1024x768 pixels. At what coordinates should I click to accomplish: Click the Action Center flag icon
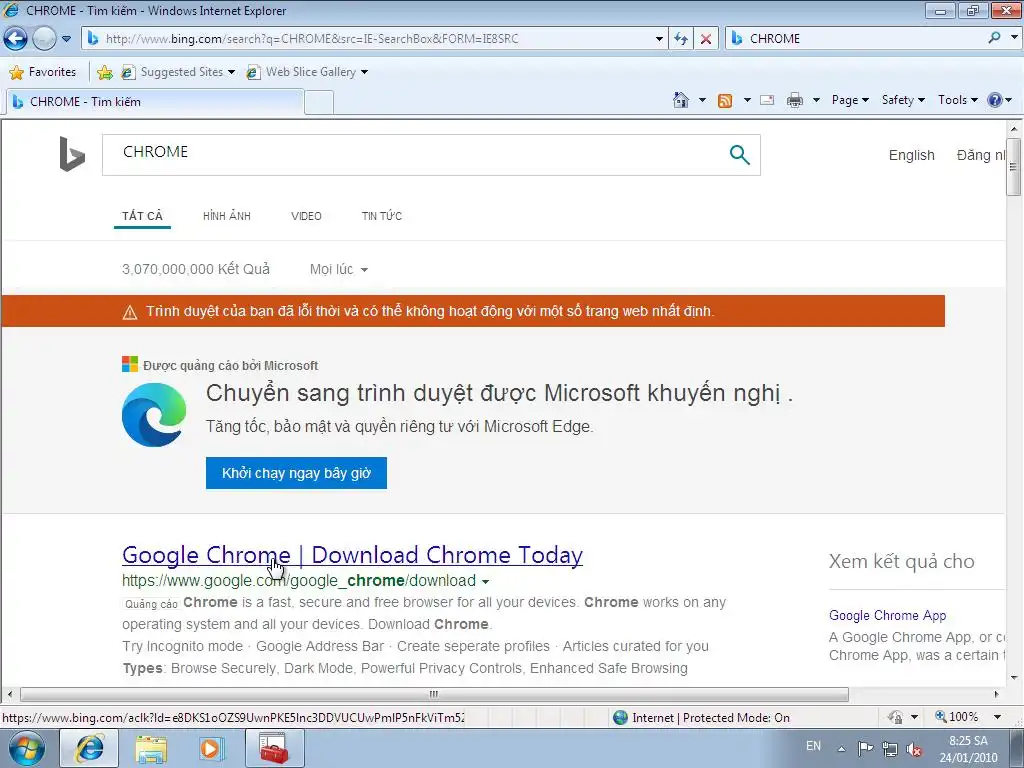(x=865, y=749)
